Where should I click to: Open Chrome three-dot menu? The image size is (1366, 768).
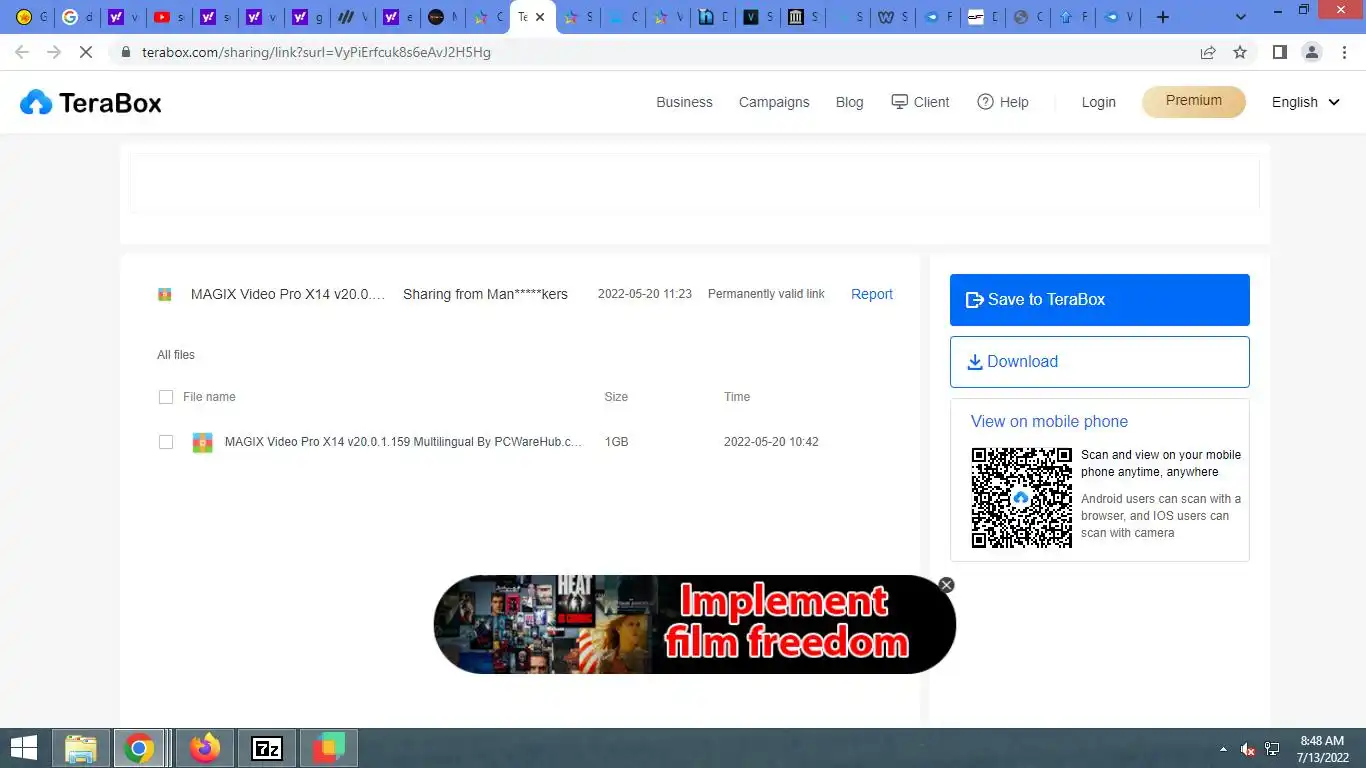pyautogui.click(x=1344, y=52)
